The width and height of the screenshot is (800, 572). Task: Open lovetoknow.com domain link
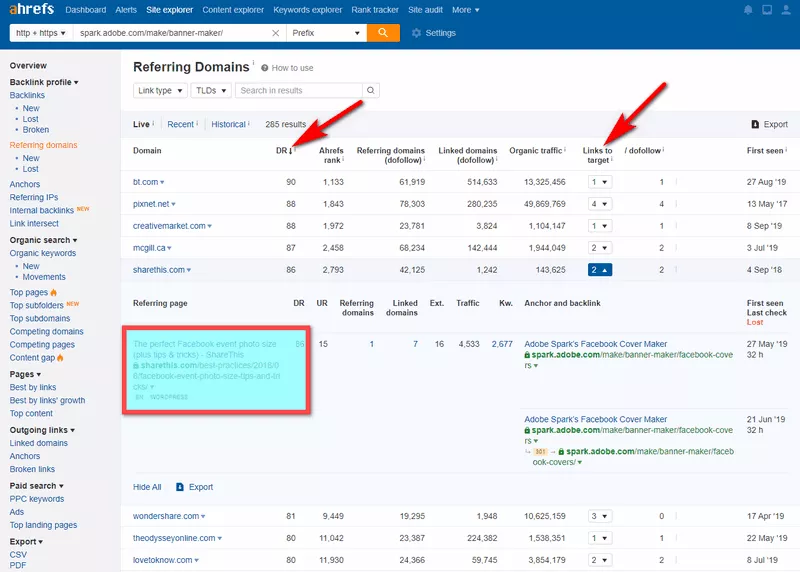coord(163,560)
